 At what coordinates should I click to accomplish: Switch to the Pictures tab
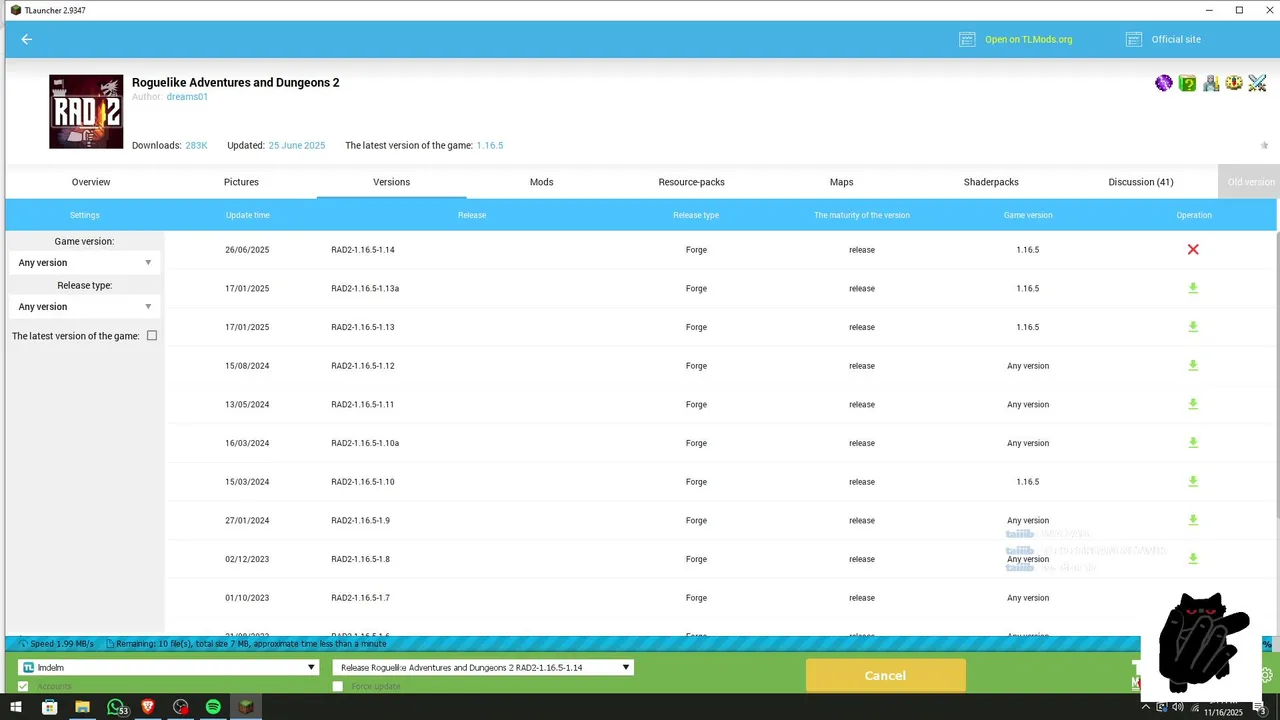point(241,182)
